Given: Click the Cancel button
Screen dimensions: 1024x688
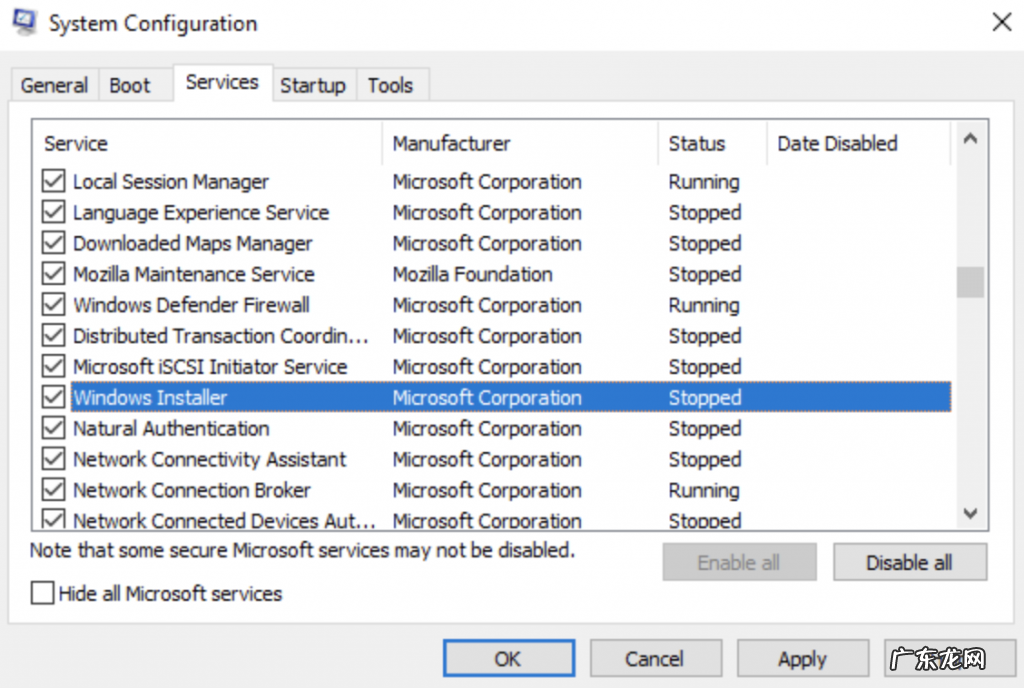Looking at the screenshot, I should click(x=656, y=658).
